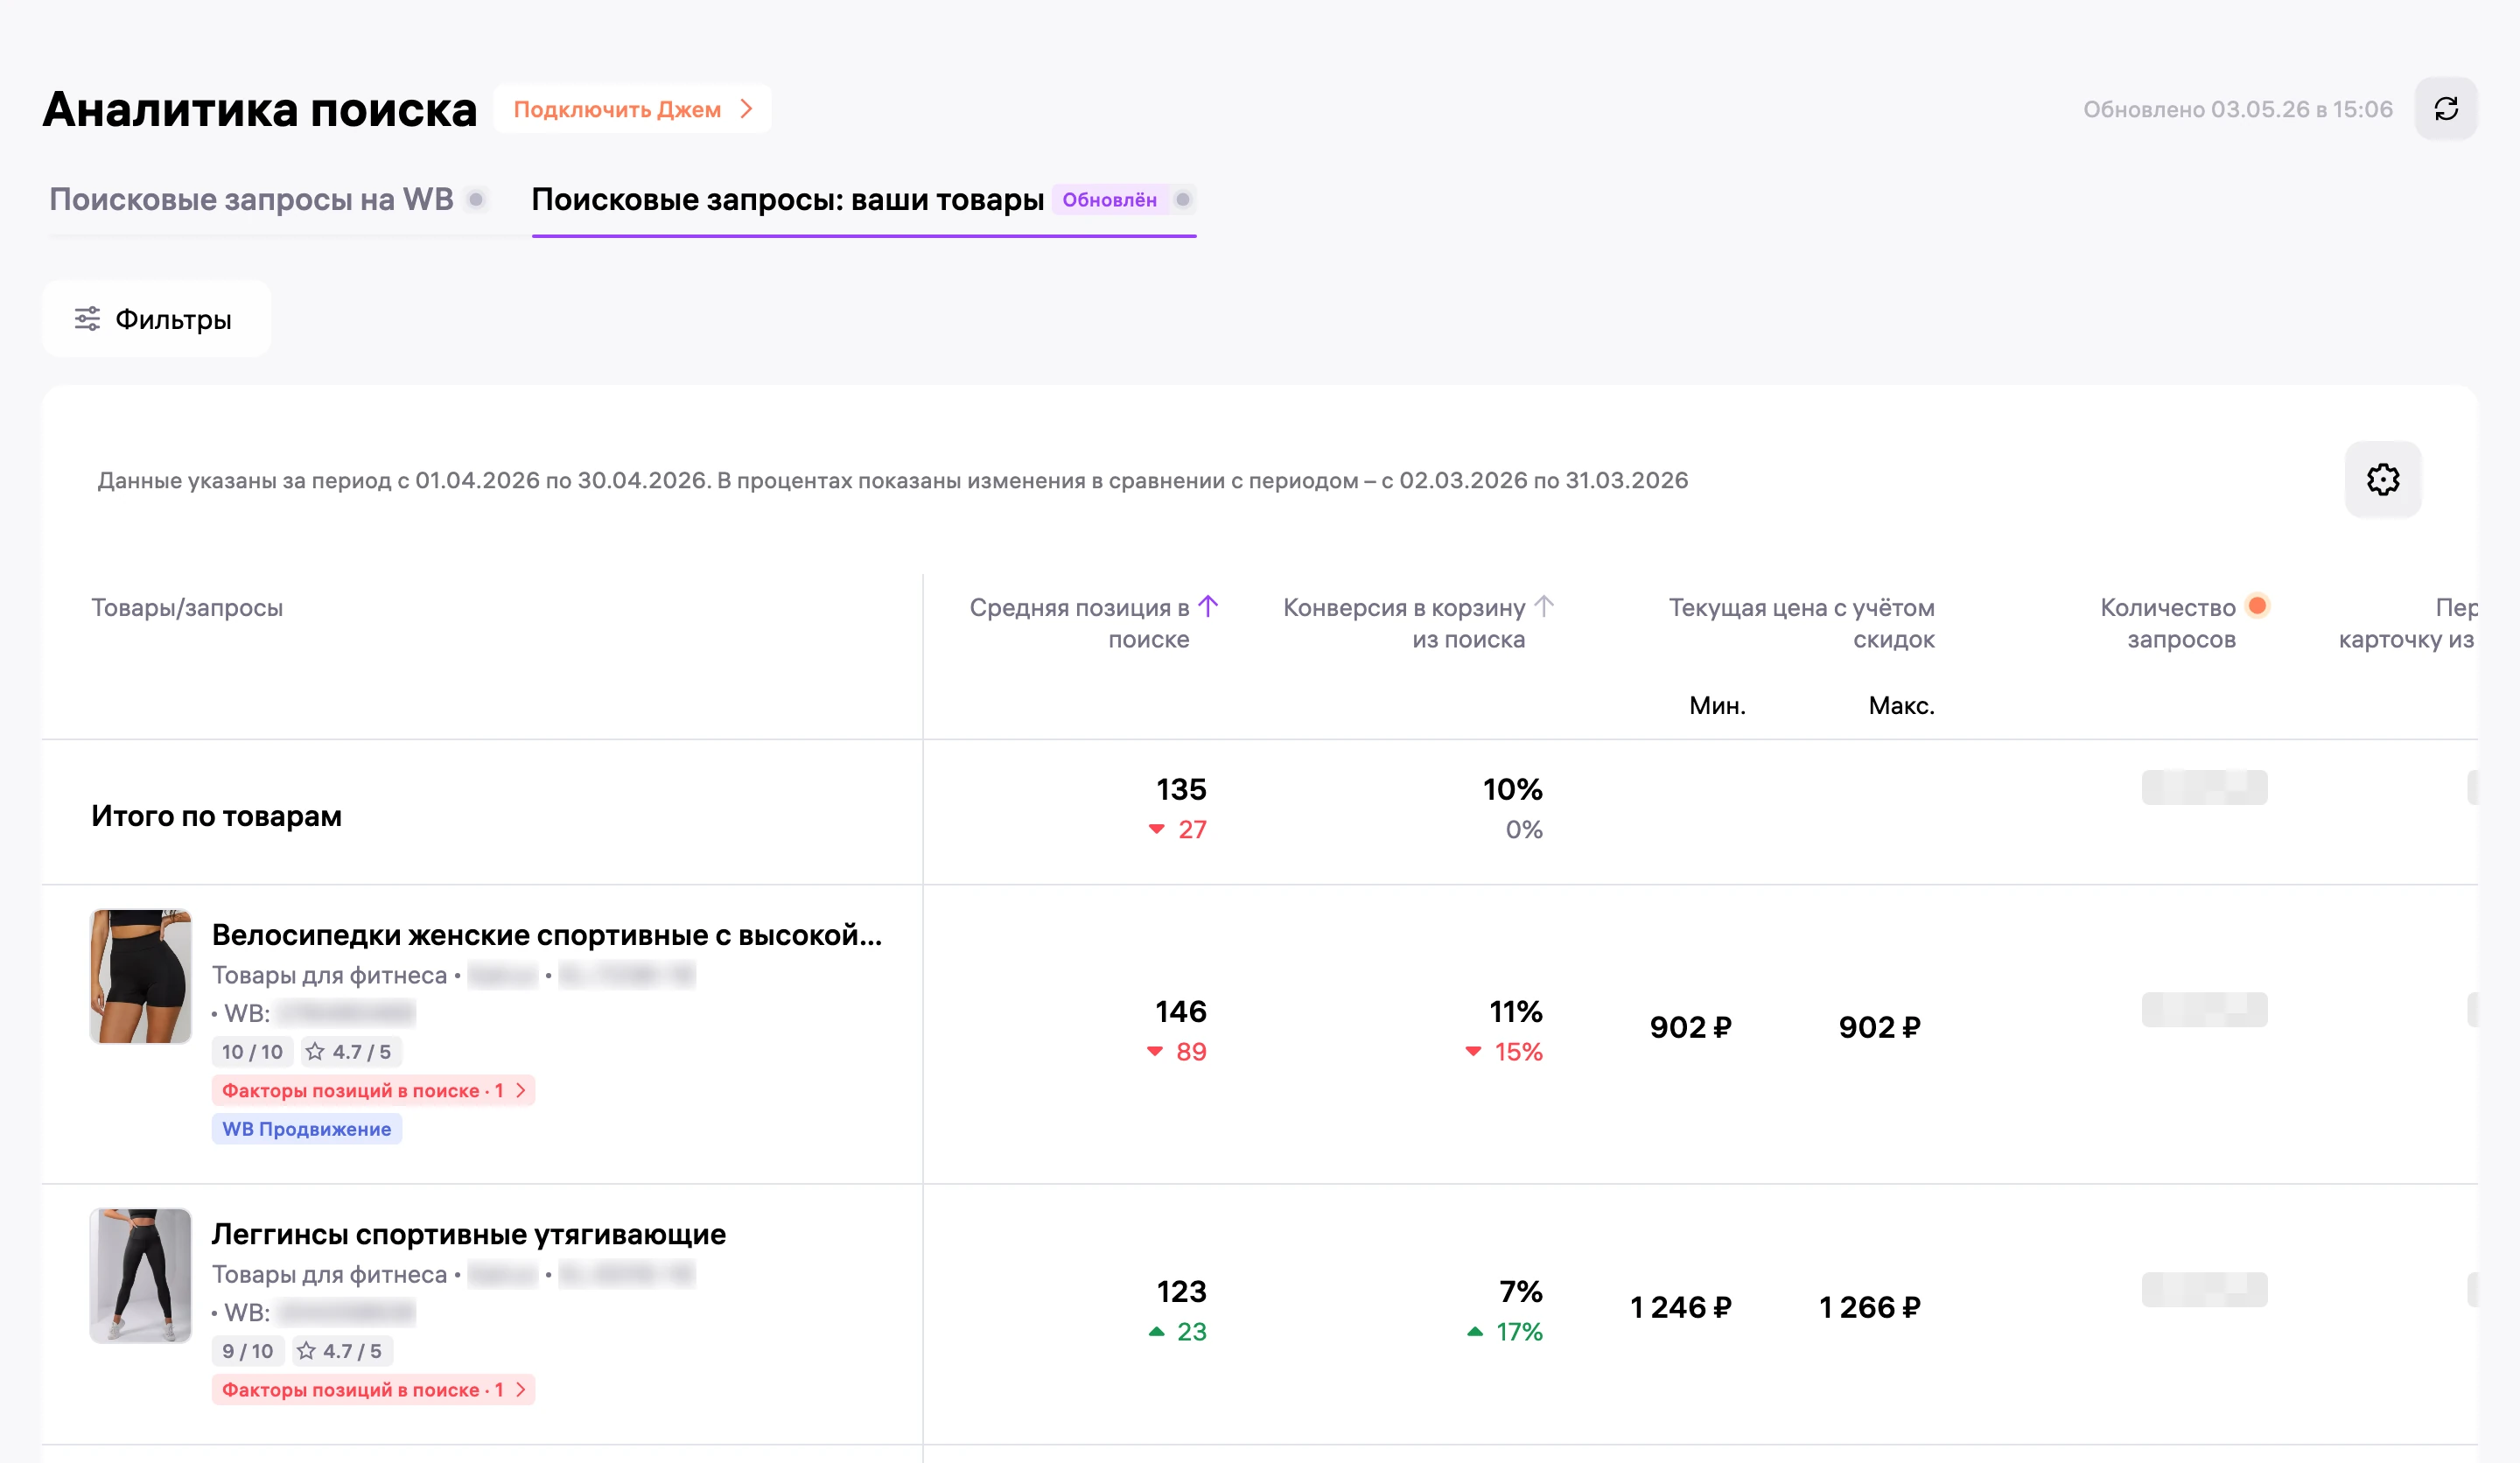Click info dot beside Обновлён badge
This screenshot has height=1463, width=2520.
(1183, 199)
